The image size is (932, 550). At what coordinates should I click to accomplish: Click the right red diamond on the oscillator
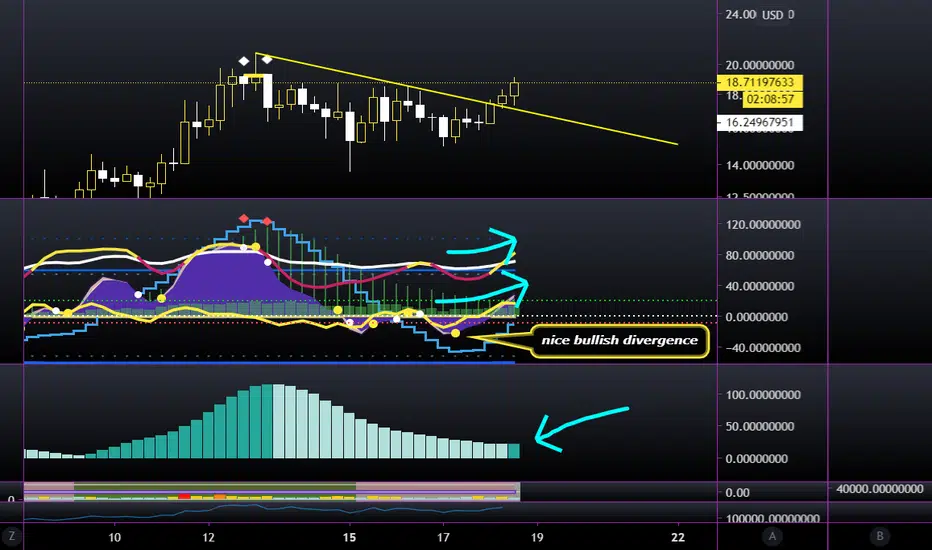point(267,222)
